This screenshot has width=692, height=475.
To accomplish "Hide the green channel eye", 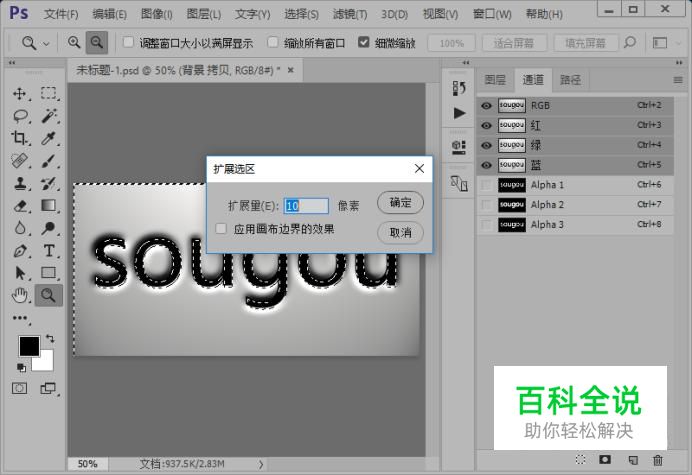I will click(486, 145).
